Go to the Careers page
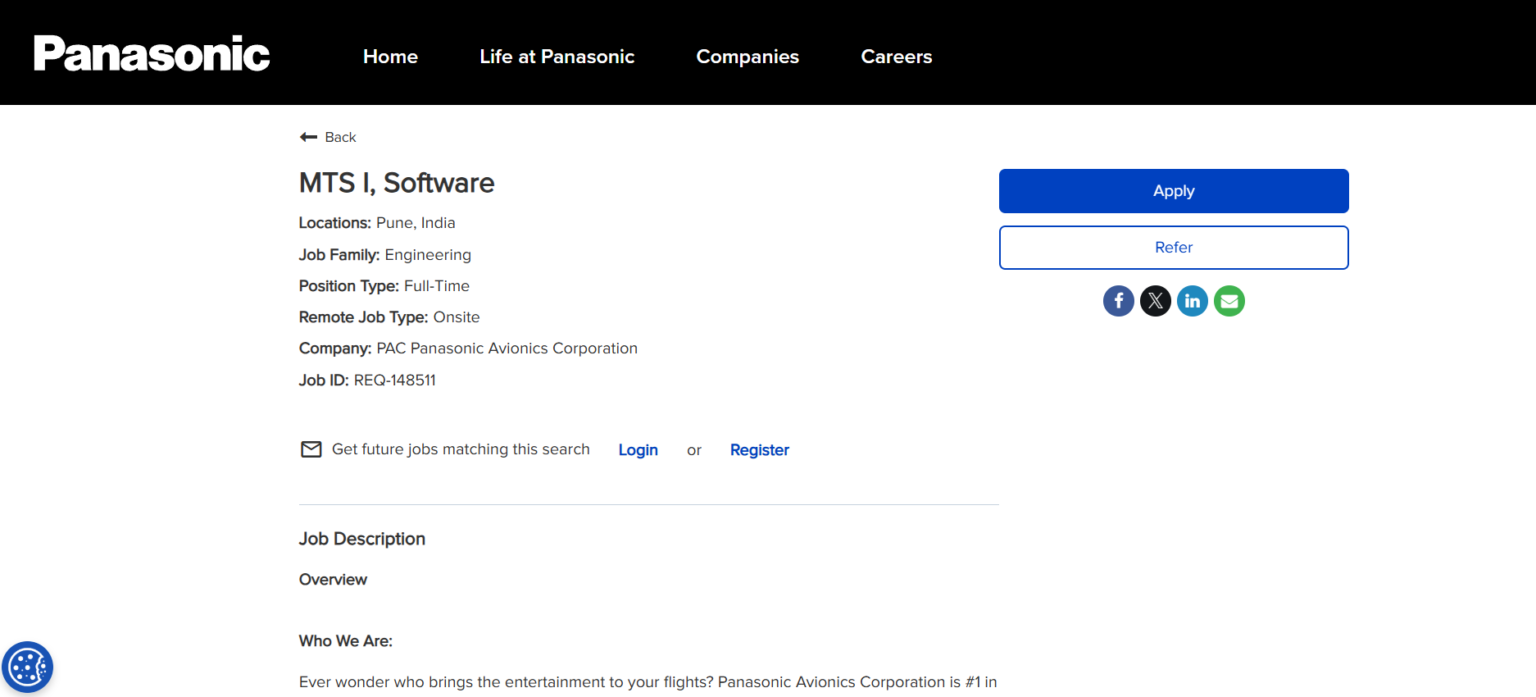 pyautogui.click(x=896, y=57)
